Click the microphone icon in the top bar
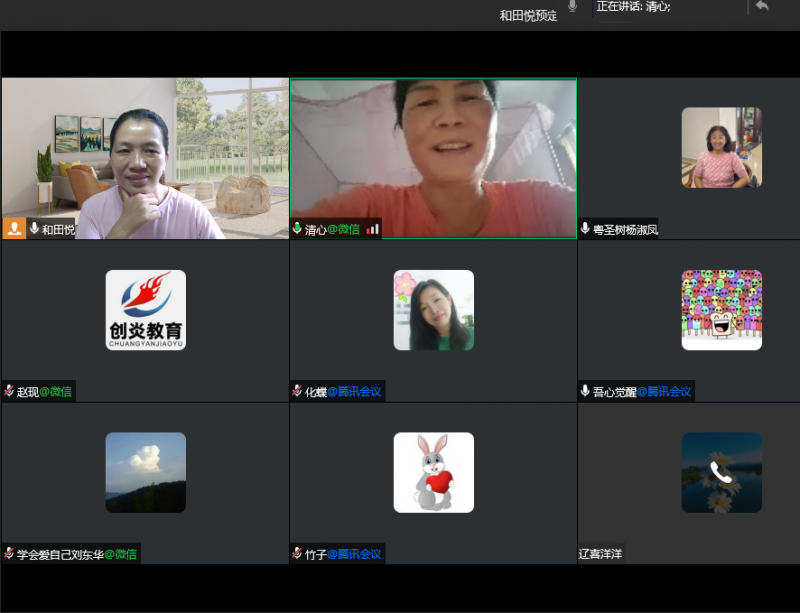The image size is (800, 613). pos(573,7)
